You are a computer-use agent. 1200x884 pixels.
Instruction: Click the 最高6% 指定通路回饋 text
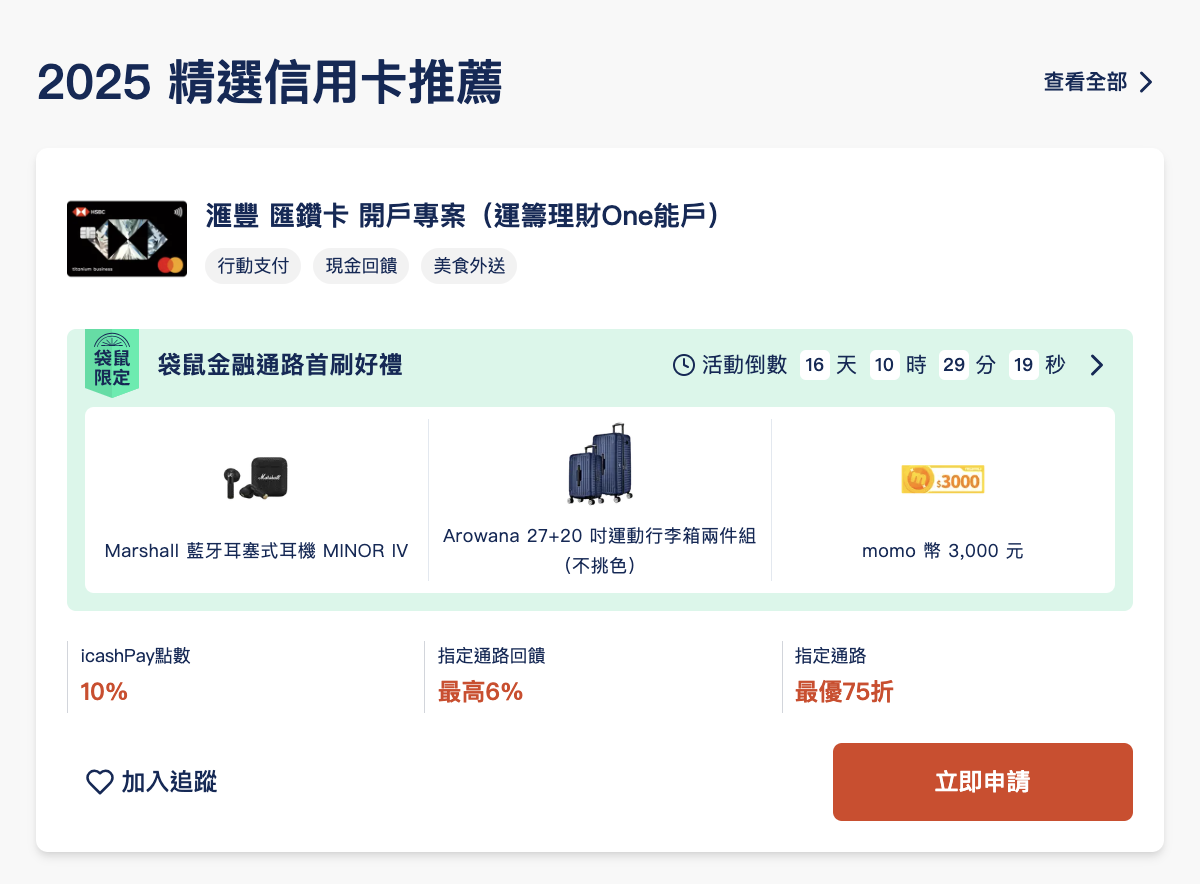point(479,691)
